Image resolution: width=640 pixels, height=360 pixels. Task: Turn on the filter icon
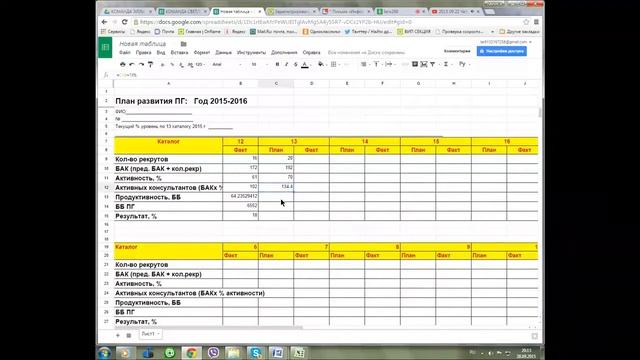(x=433, y=64)
